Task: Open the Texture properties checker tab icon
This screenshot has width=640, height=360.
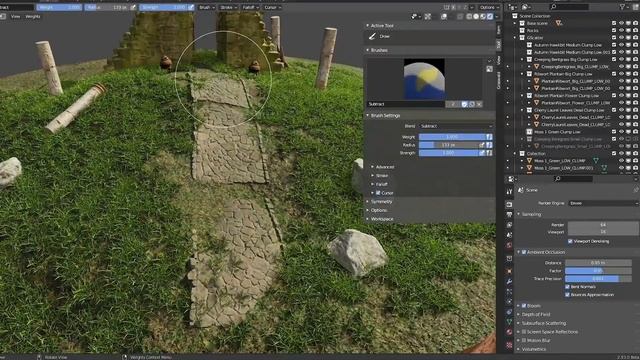Action: (509, 345)
